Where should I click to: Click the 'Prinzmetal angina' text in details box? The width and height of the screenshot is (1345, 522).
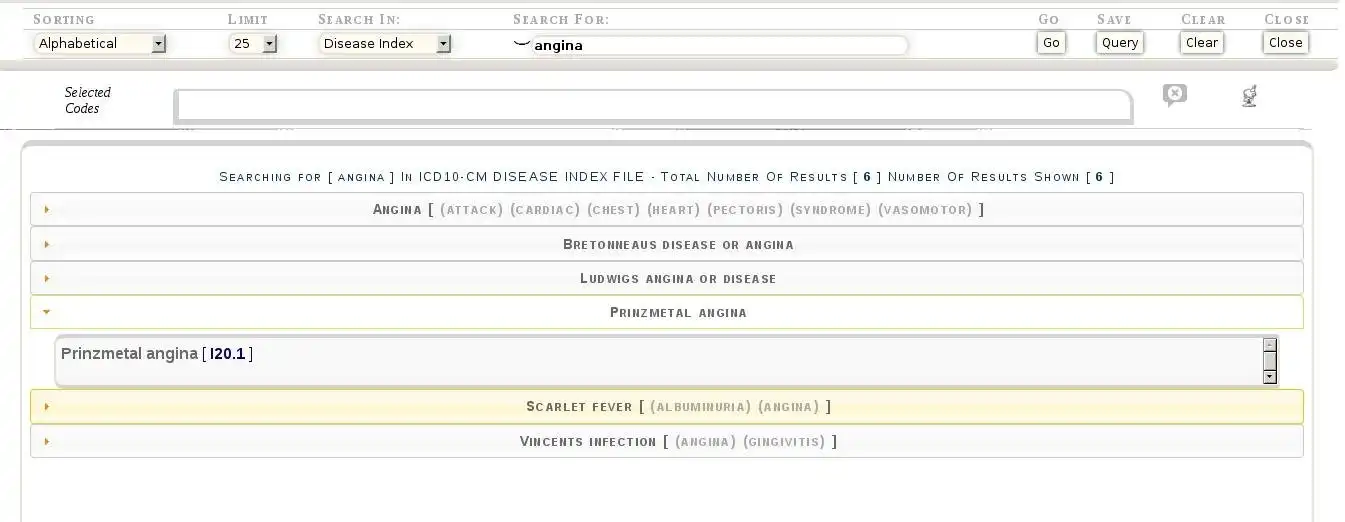(129, 353)
